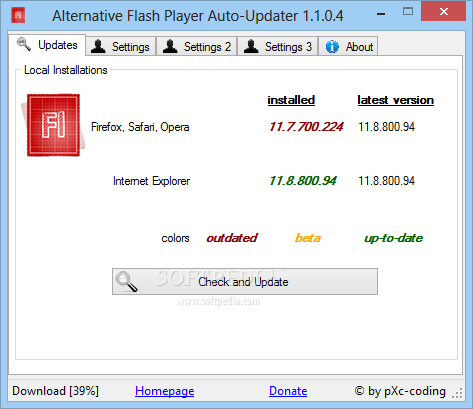Click the Flash app icon in title bar

18,15
